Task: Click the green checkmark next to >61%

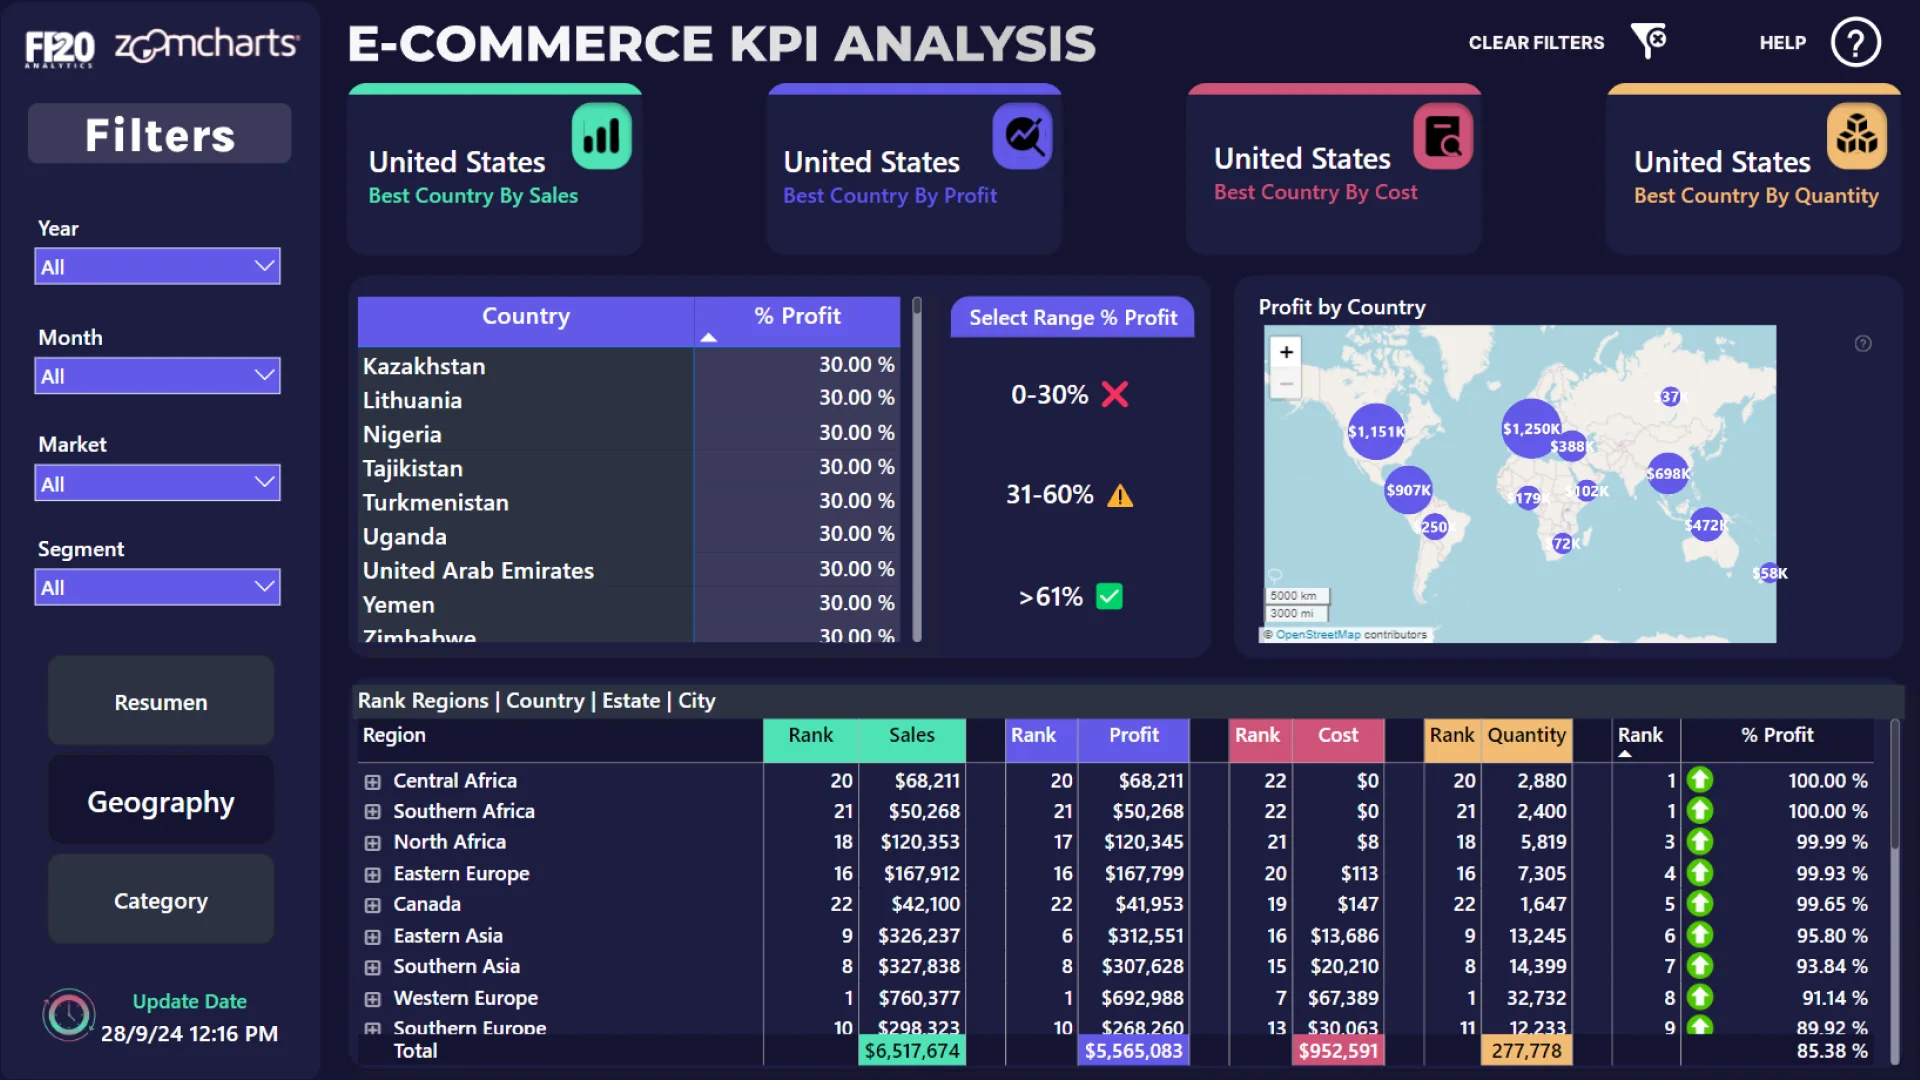Action: (x=1109, y=596)
